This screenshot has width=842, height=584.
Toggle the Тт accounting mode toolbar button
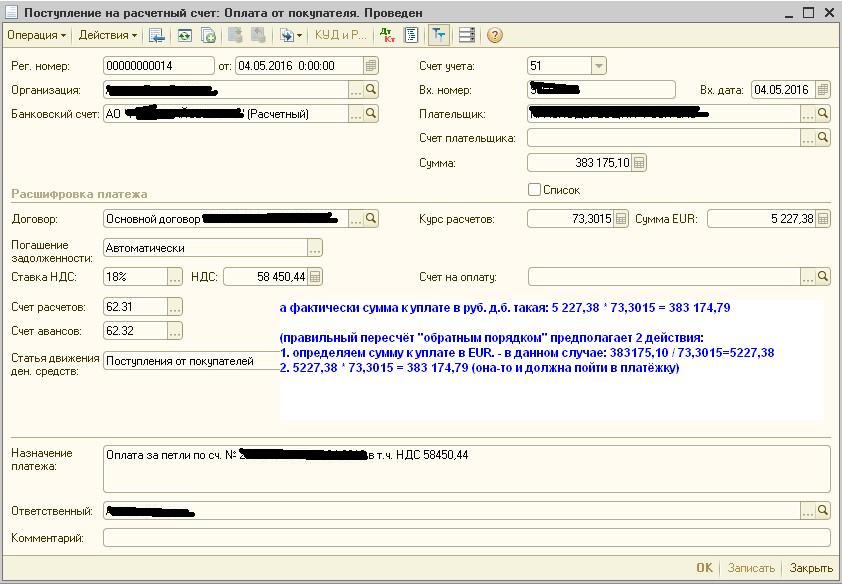(438, 35)
